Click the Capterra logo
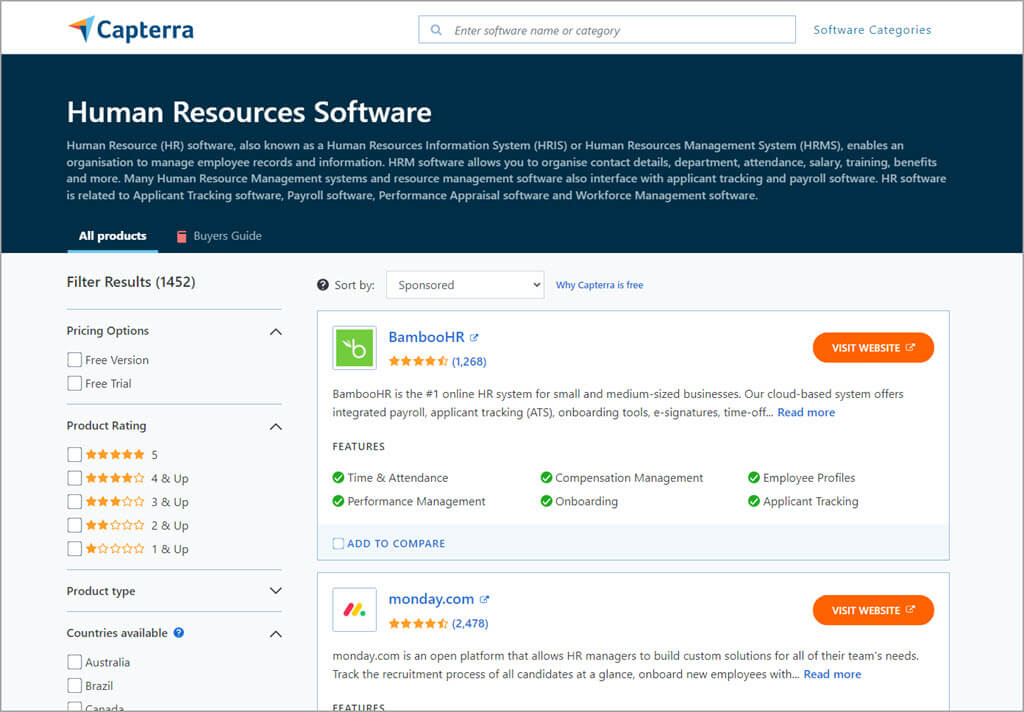 [131, 30]
